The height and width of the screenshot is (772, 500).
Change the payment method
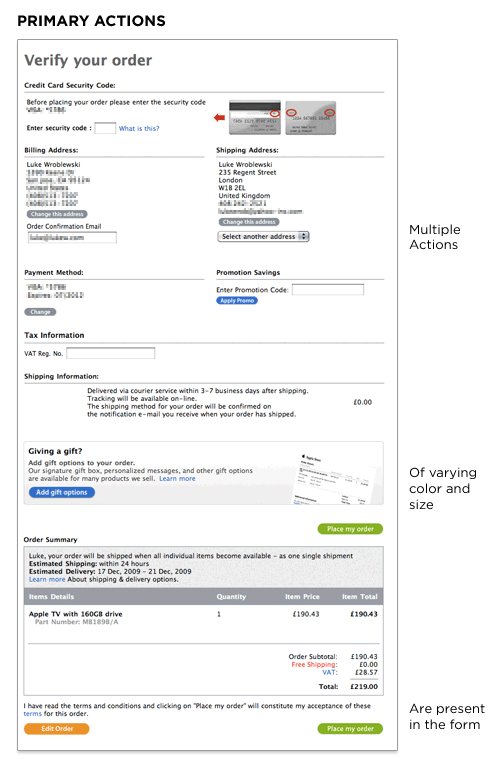click(40, 312)
